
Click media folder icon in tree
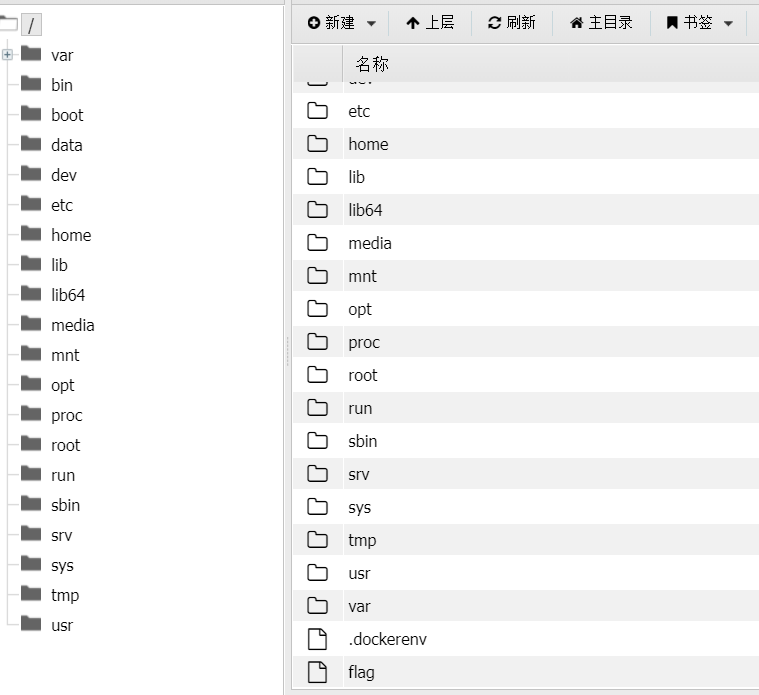pos(31,324)
